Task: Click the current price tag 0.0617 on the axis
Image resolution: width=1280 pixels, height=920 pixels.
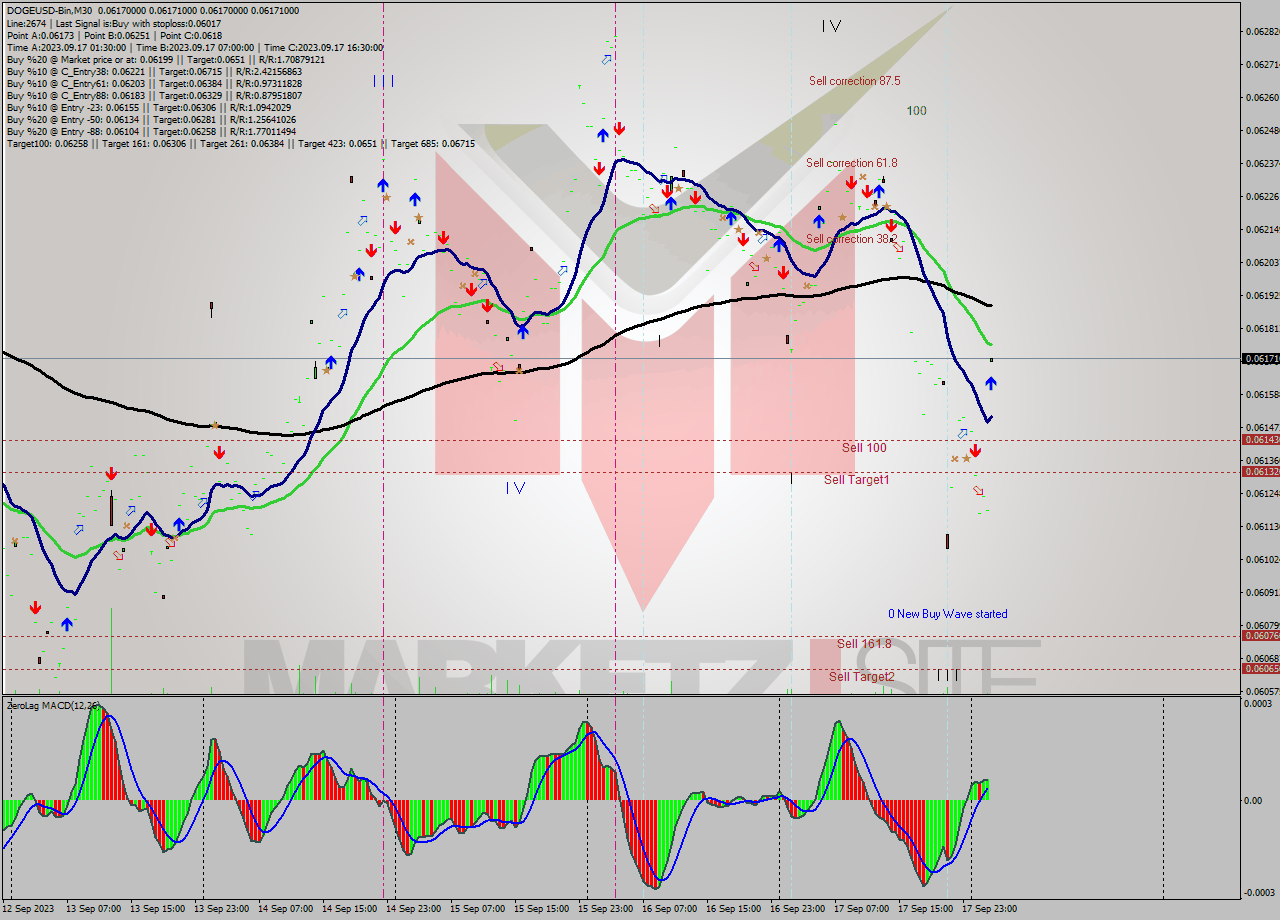Action: [1260, 358]
